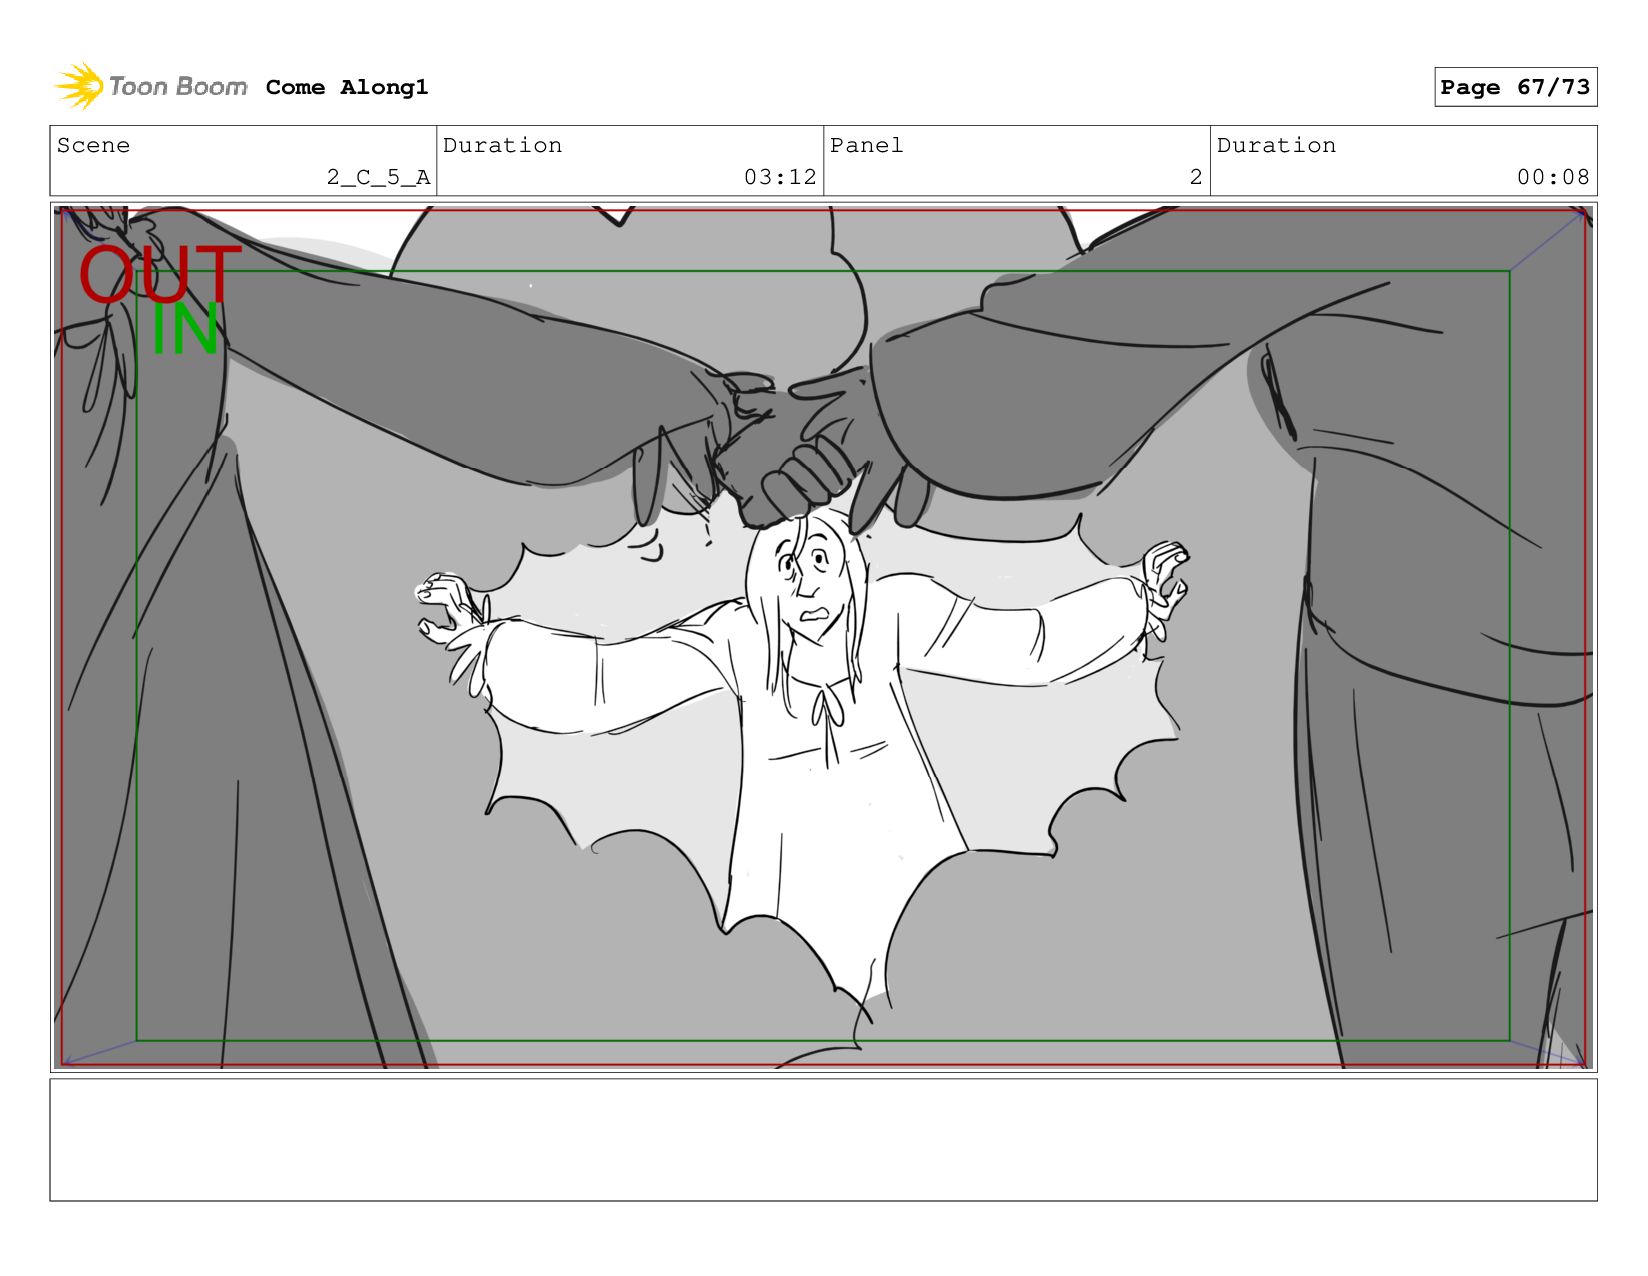Click the 'Page 67/73' box
This screenshot has height=1276, width=1648.
coord(1515,87)
